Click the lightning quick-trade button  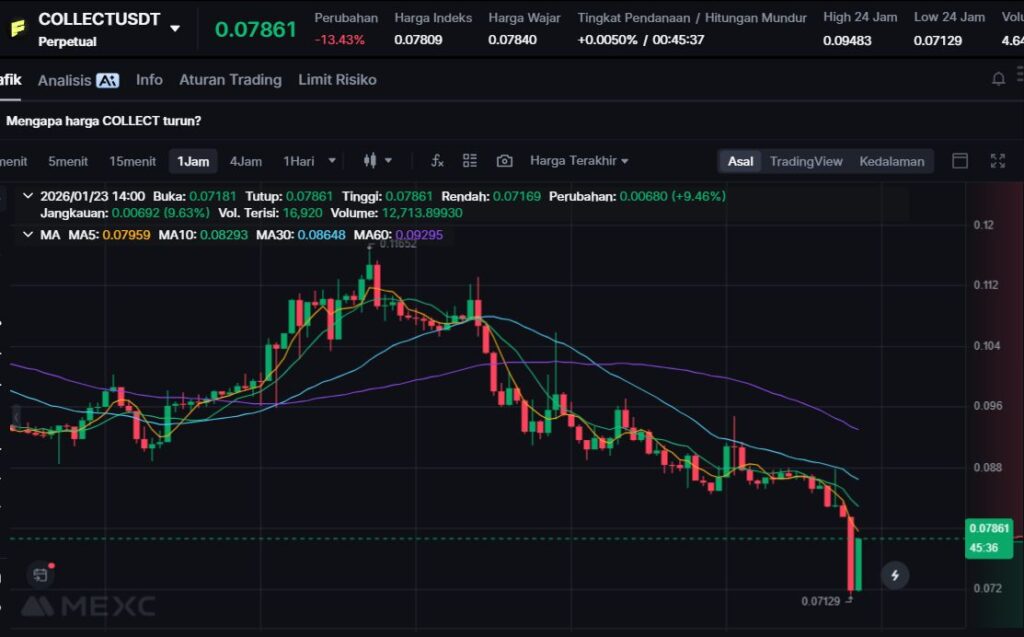895,575
